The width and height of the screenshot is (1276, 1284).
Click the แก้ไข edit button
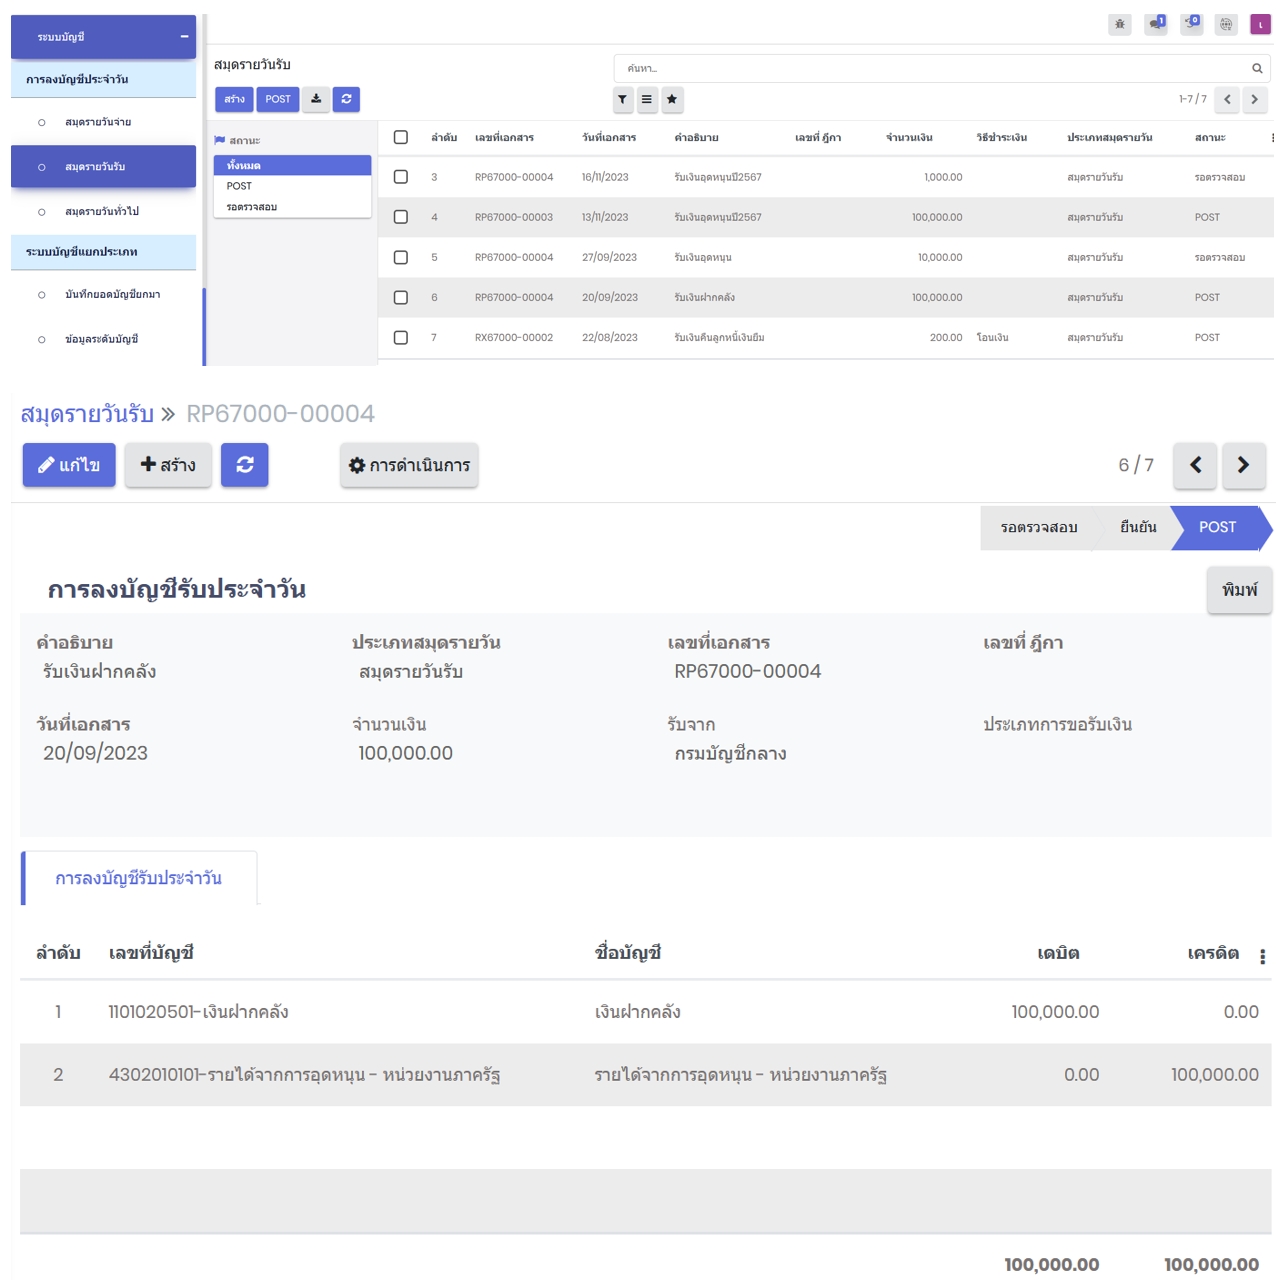point(69,465)
